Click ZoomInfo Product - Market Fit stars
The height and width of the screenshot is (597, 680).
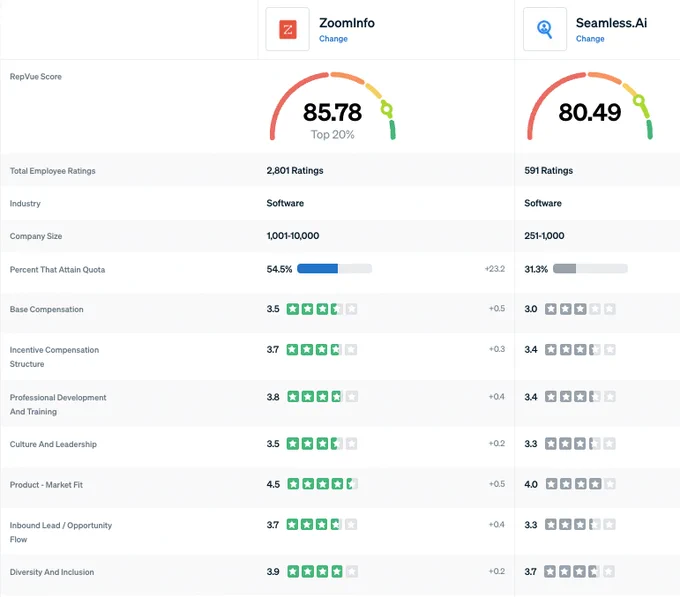[322, 484]
